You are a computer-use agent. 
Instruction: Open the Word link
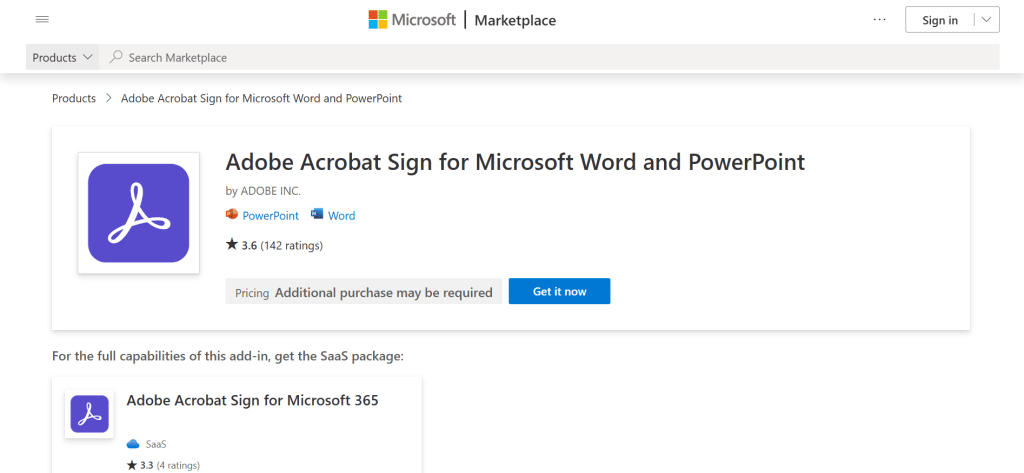pyautogui.click(x=341, y=215)
